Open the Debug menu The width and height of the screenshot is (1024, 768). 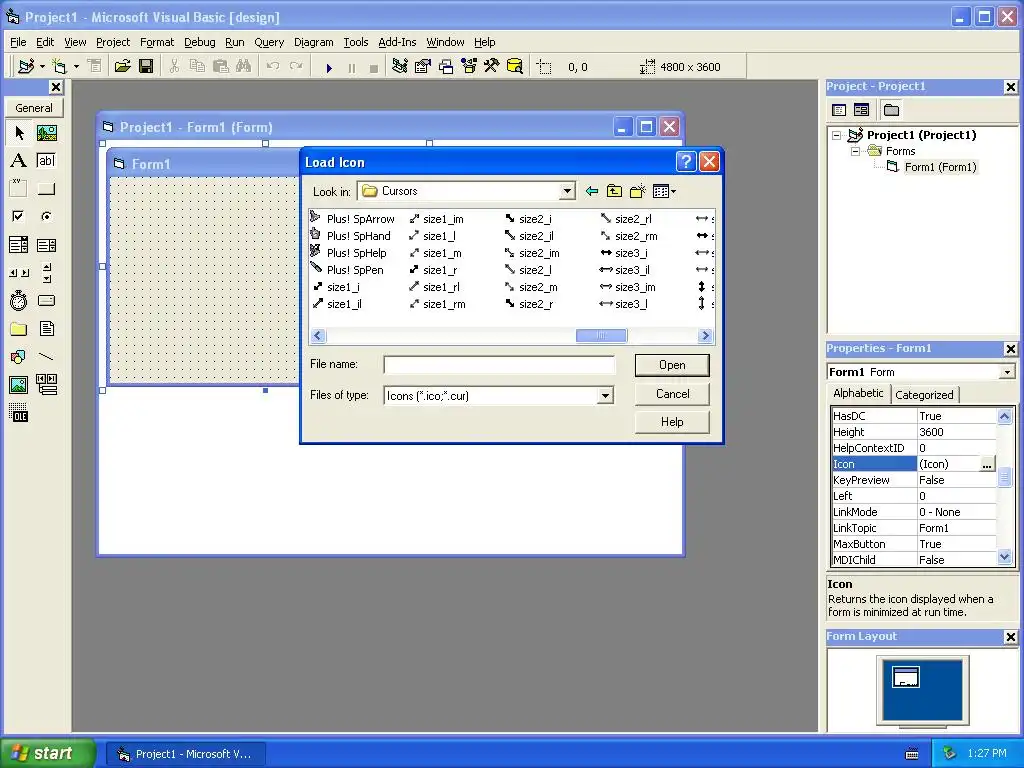[200, 42]
